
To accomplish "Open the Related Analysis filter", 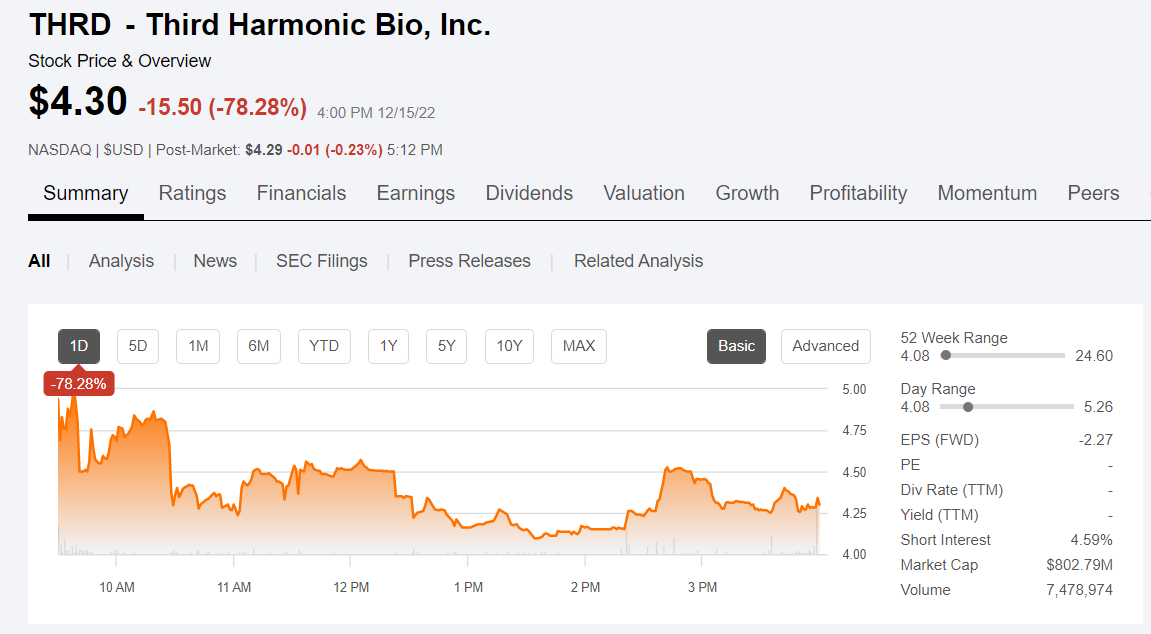I will 638,261.
